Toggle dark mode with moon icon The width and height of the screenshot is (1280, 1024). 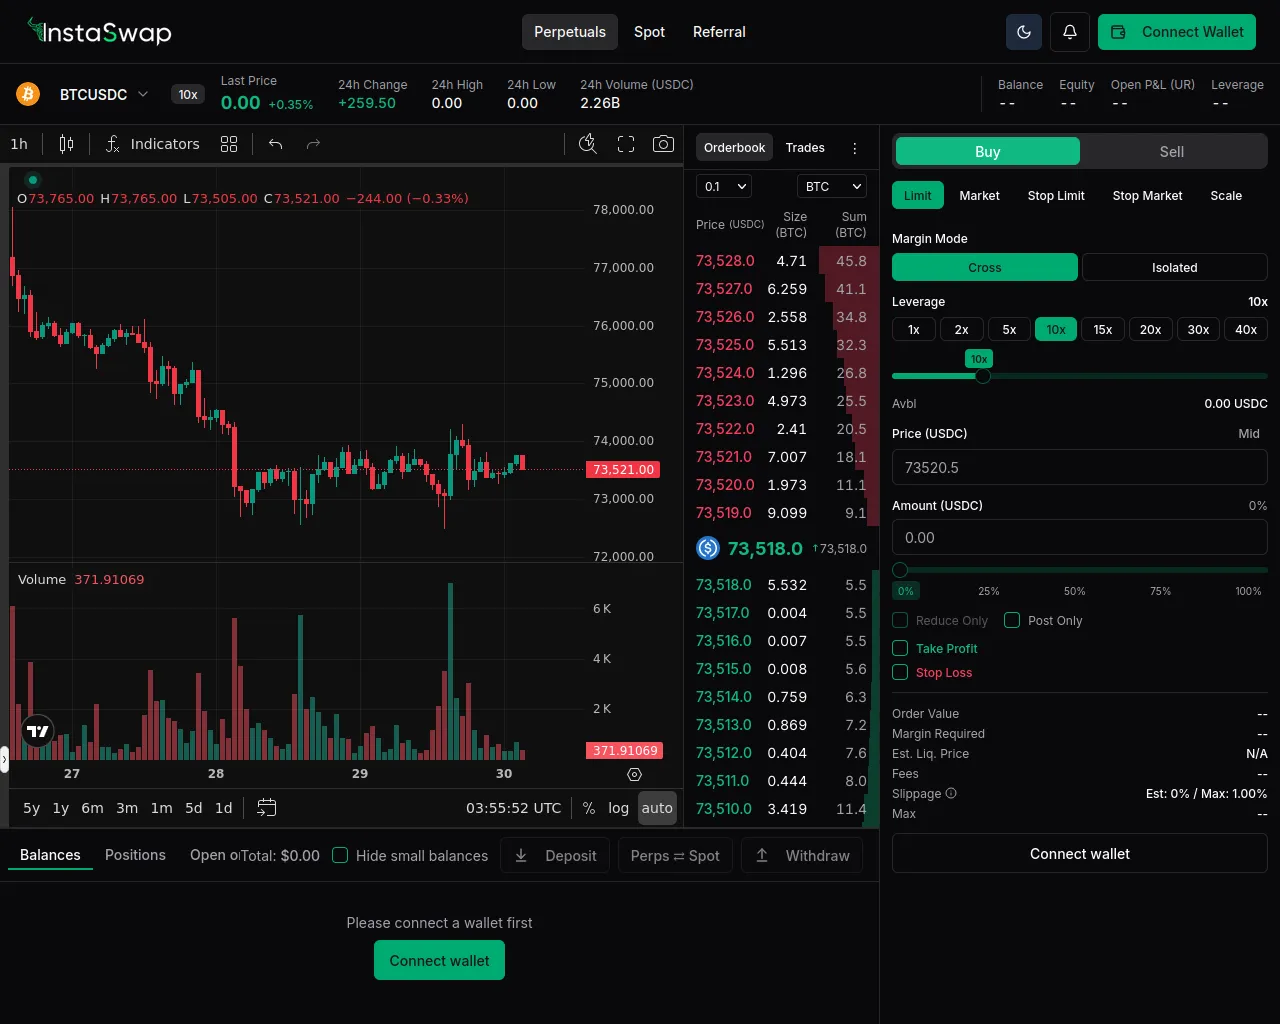[x=1024, y=32]
